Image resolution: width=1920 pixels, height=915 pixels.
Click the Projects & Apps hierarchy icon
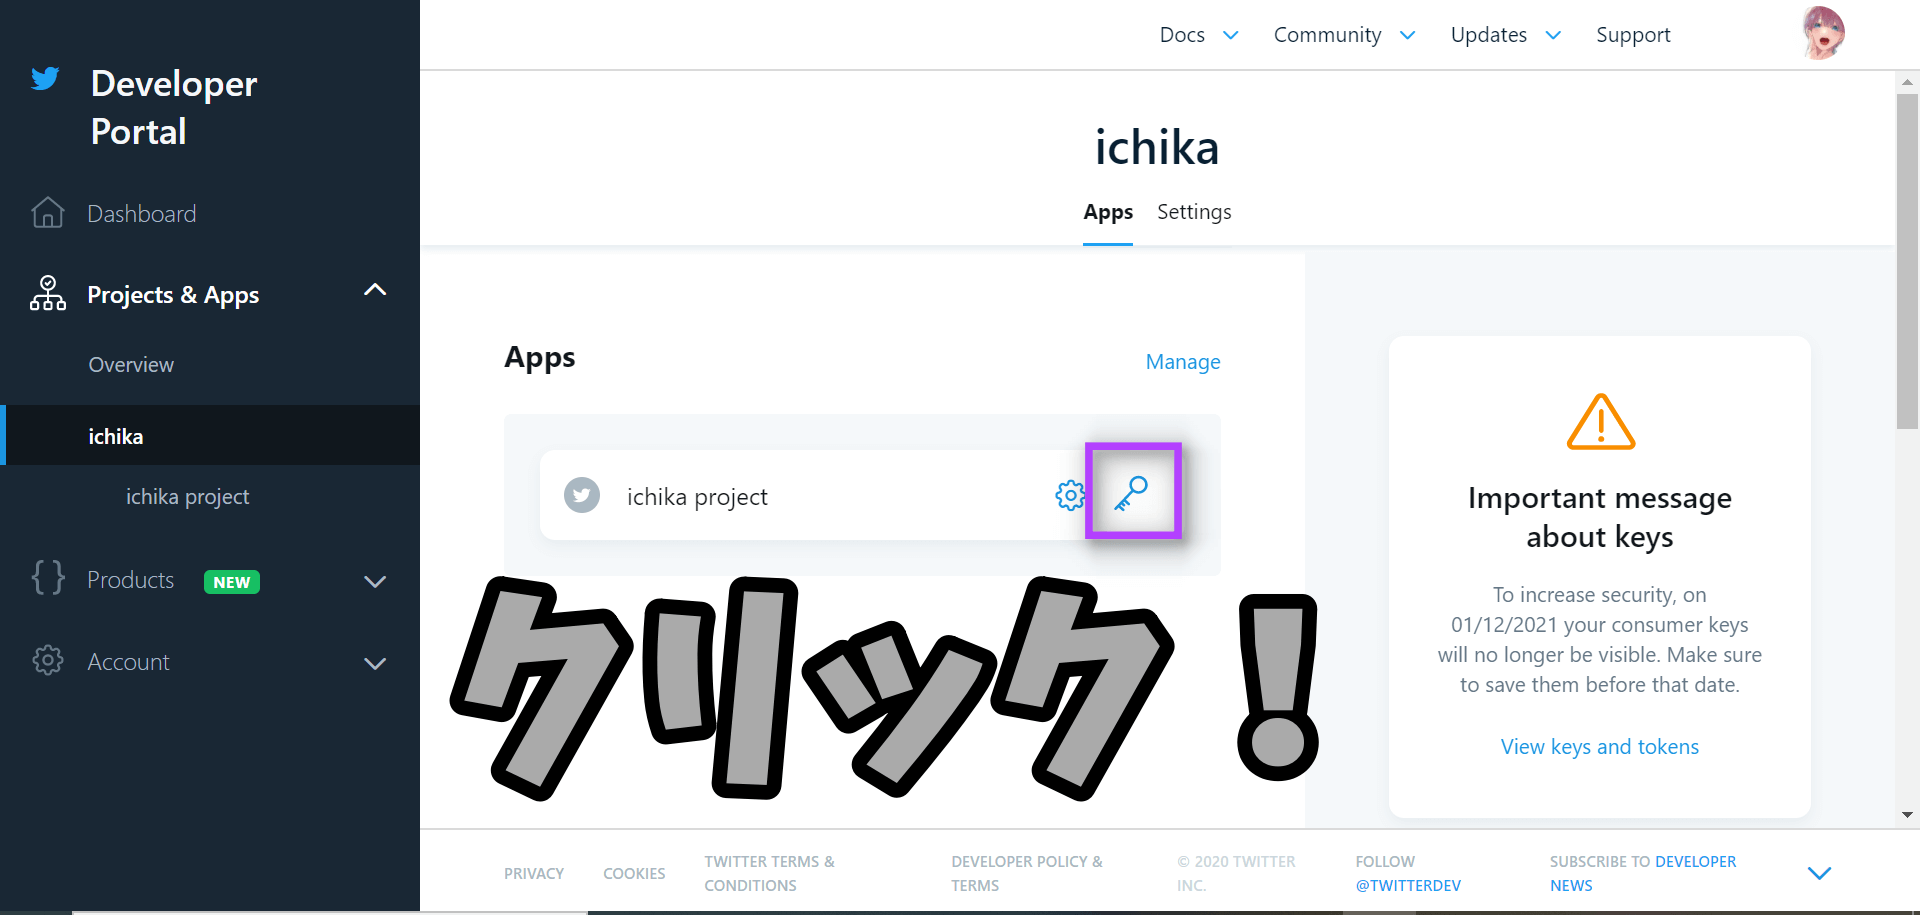[x=48, y=294]
